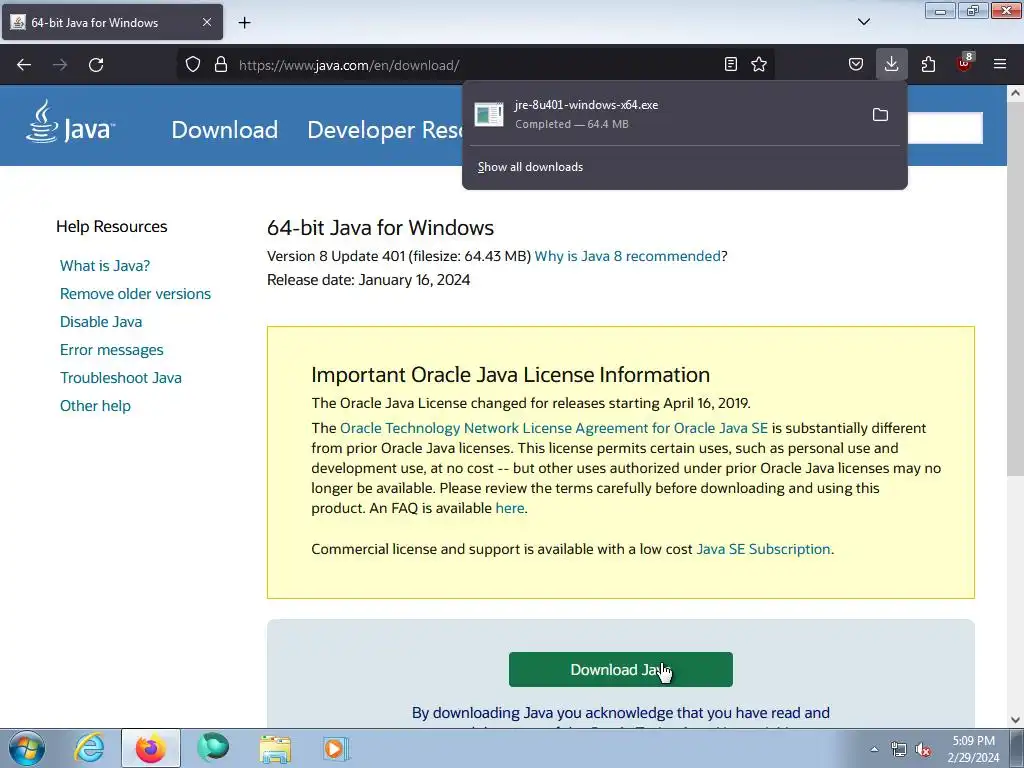Click the Java logo in header
Screen dimensions: 1024x768
click(x=70, y=122)
